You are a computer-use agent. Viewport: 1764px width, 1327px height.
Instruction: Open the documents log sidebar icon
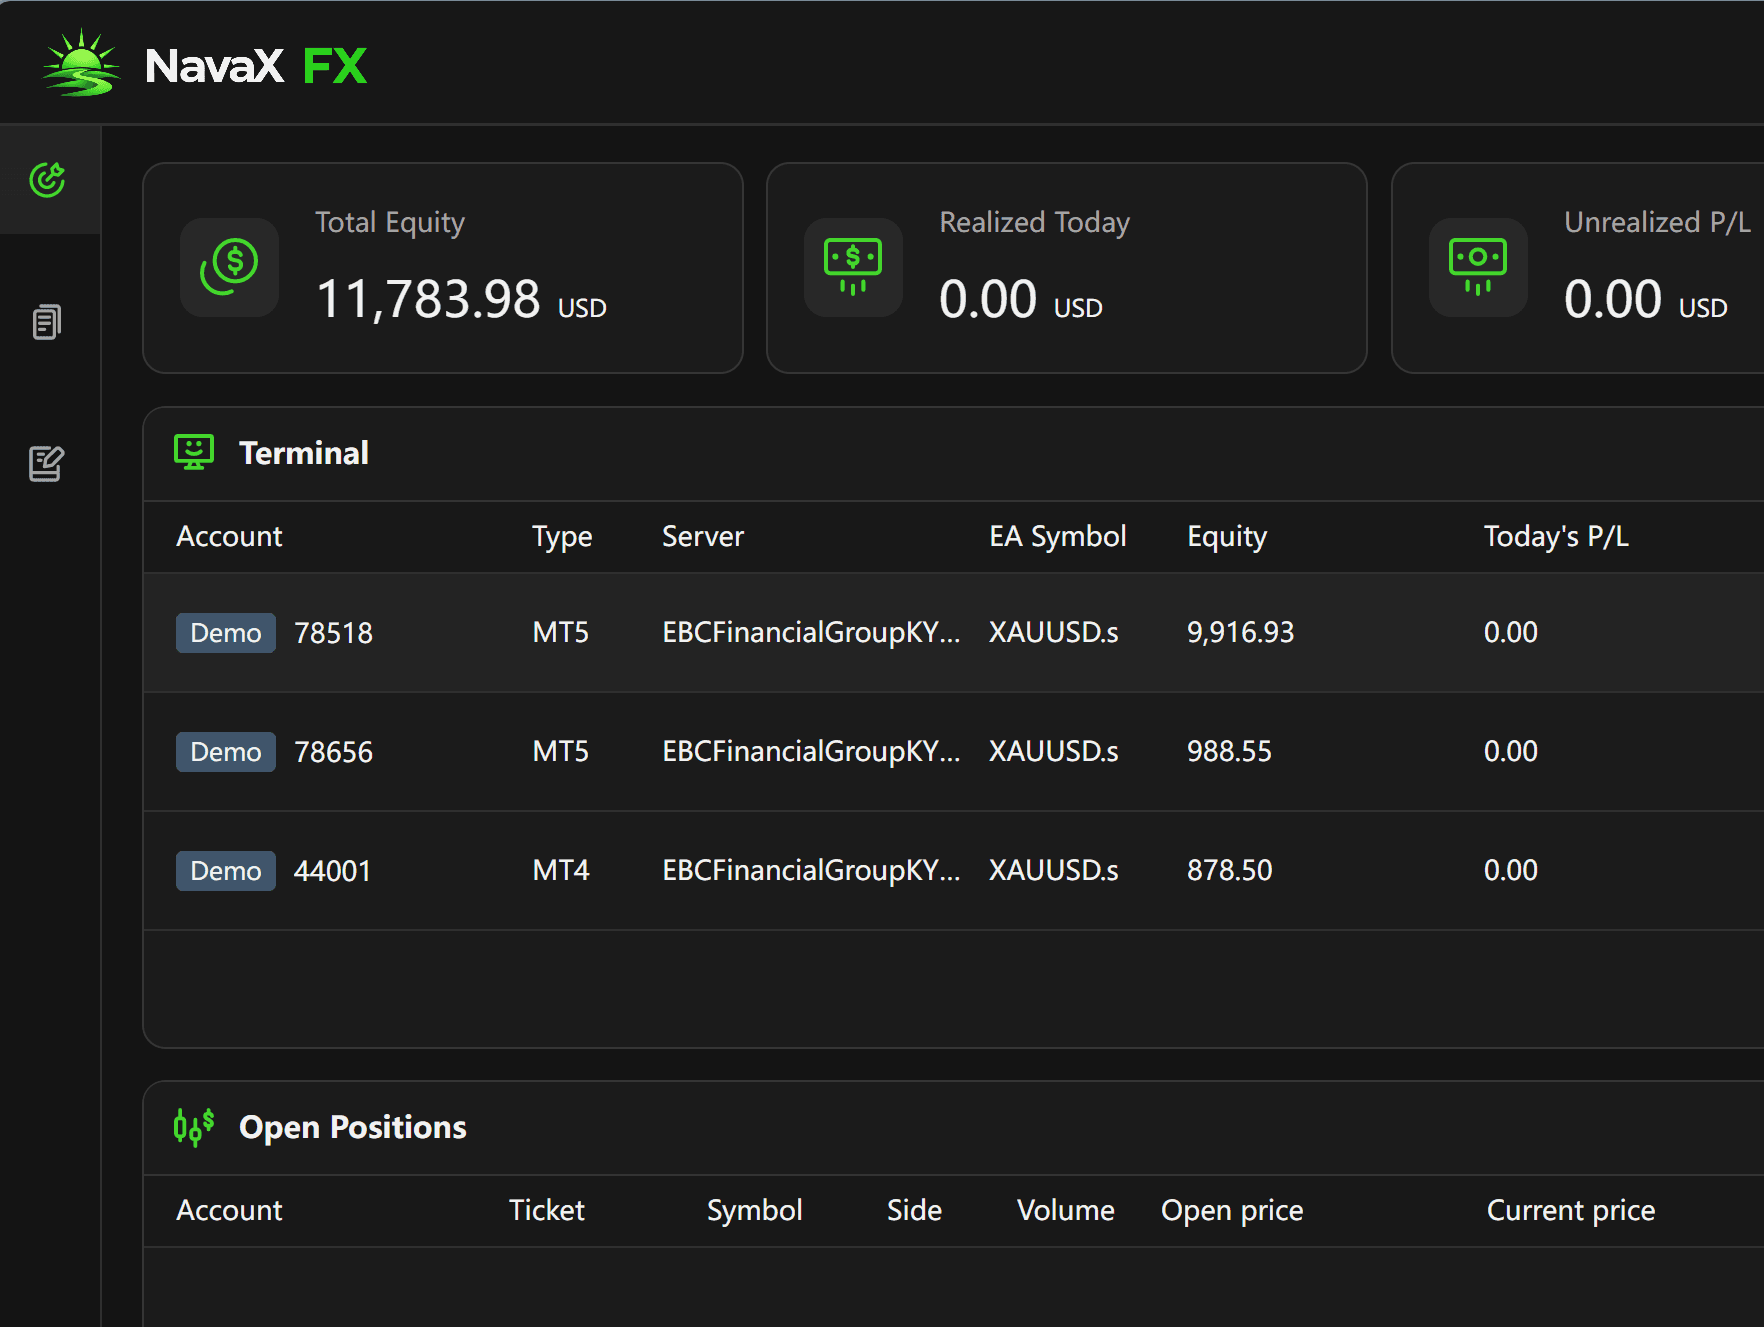pos(47,322)
